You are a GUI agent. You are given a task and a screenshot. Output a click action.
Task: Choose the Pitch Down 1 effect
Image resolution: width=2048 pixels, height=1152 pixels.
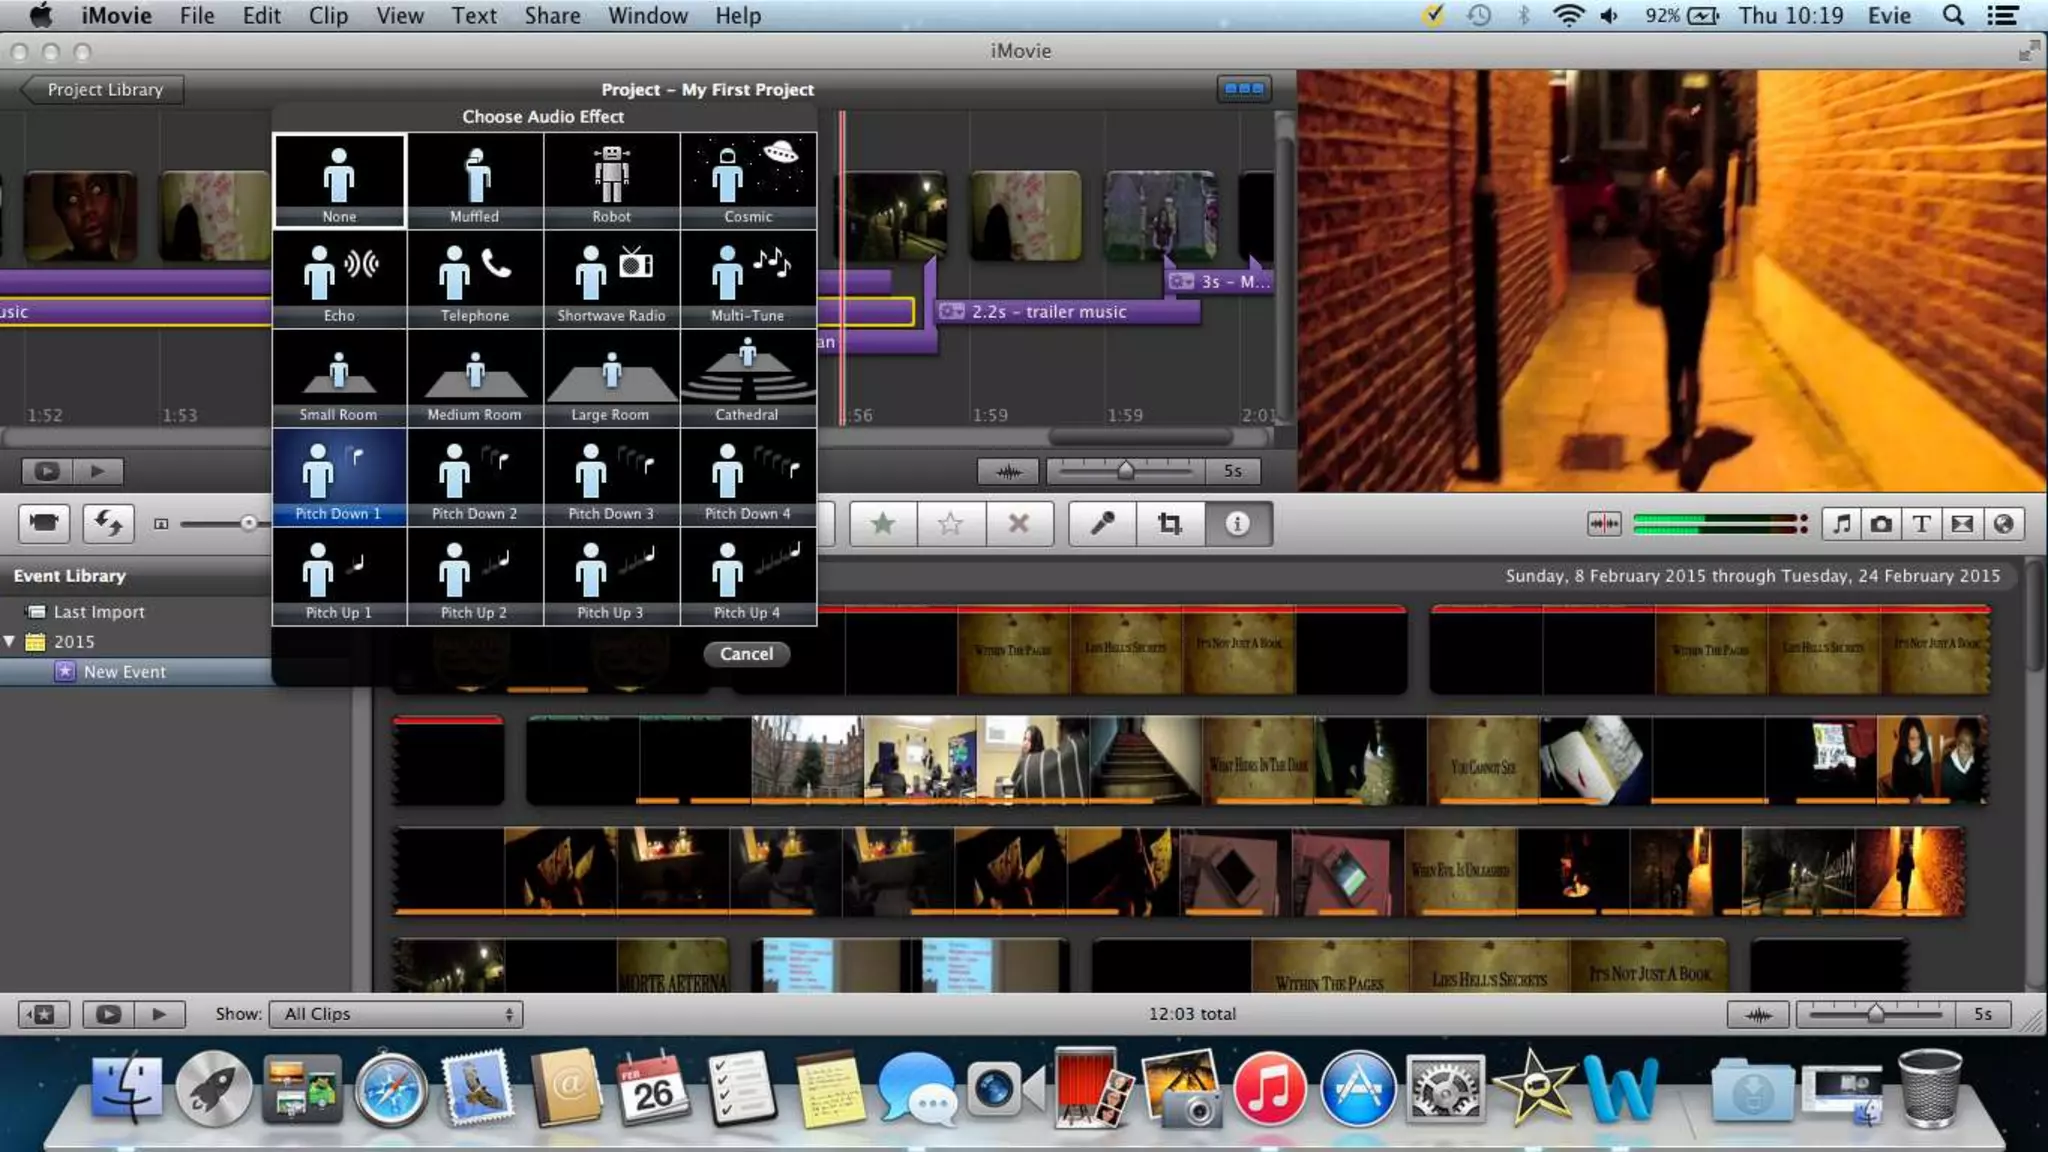pos(339,478)
